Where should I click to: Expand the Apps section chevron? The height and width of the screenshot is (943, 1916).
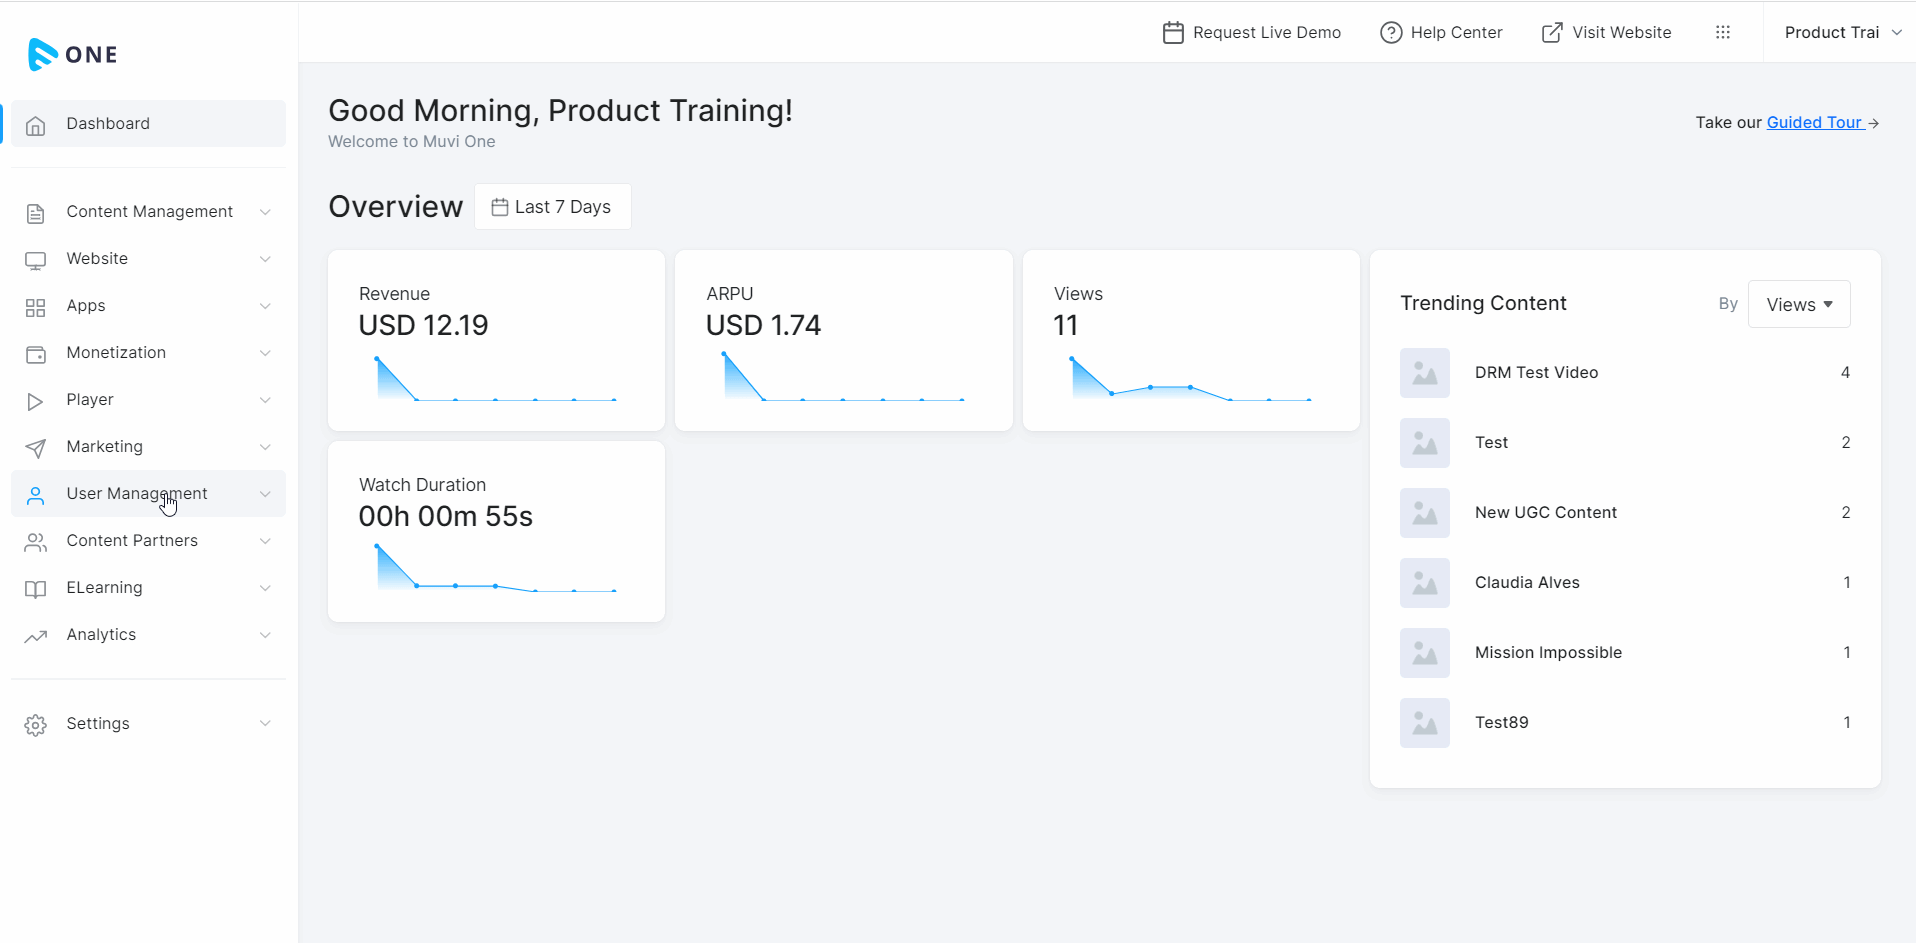(265, 306)
